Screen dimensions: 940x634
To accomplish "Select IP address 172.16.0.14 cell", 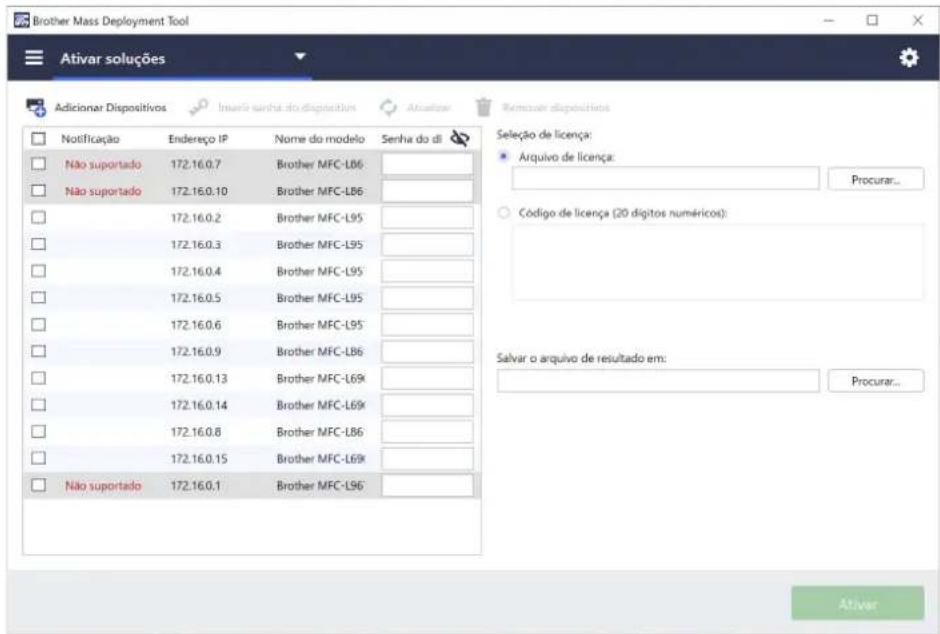I will [199, 405].
